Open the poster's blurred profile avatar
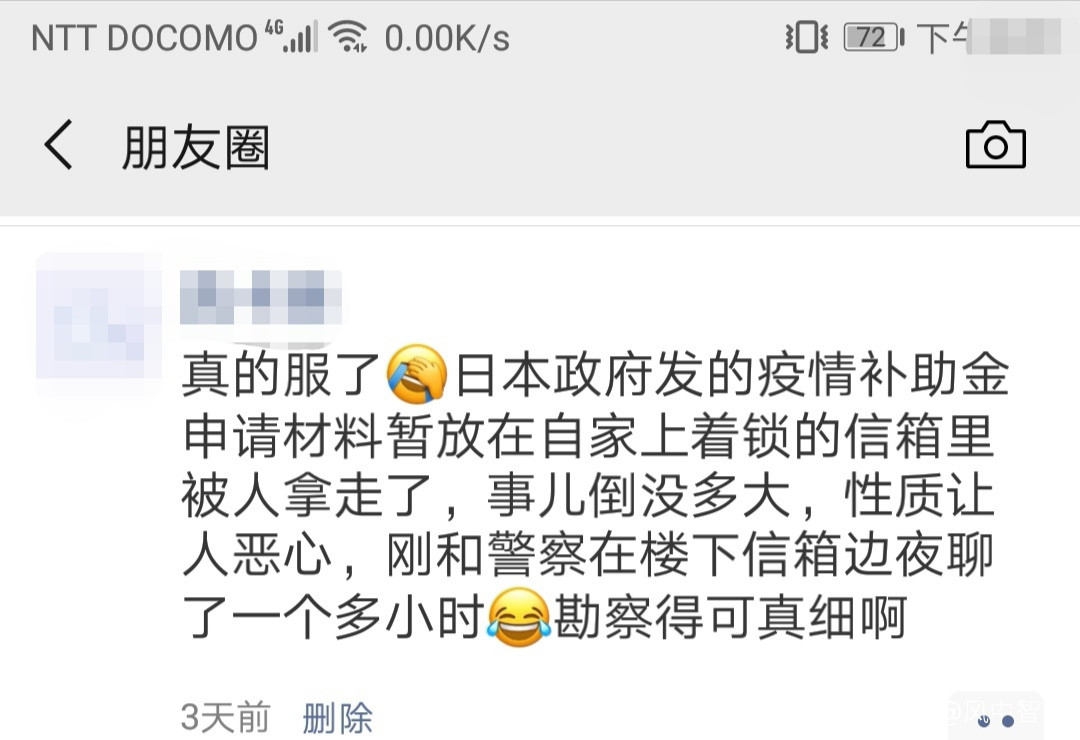This screenshot has width=1080, height=740. [x=98, y=324]
